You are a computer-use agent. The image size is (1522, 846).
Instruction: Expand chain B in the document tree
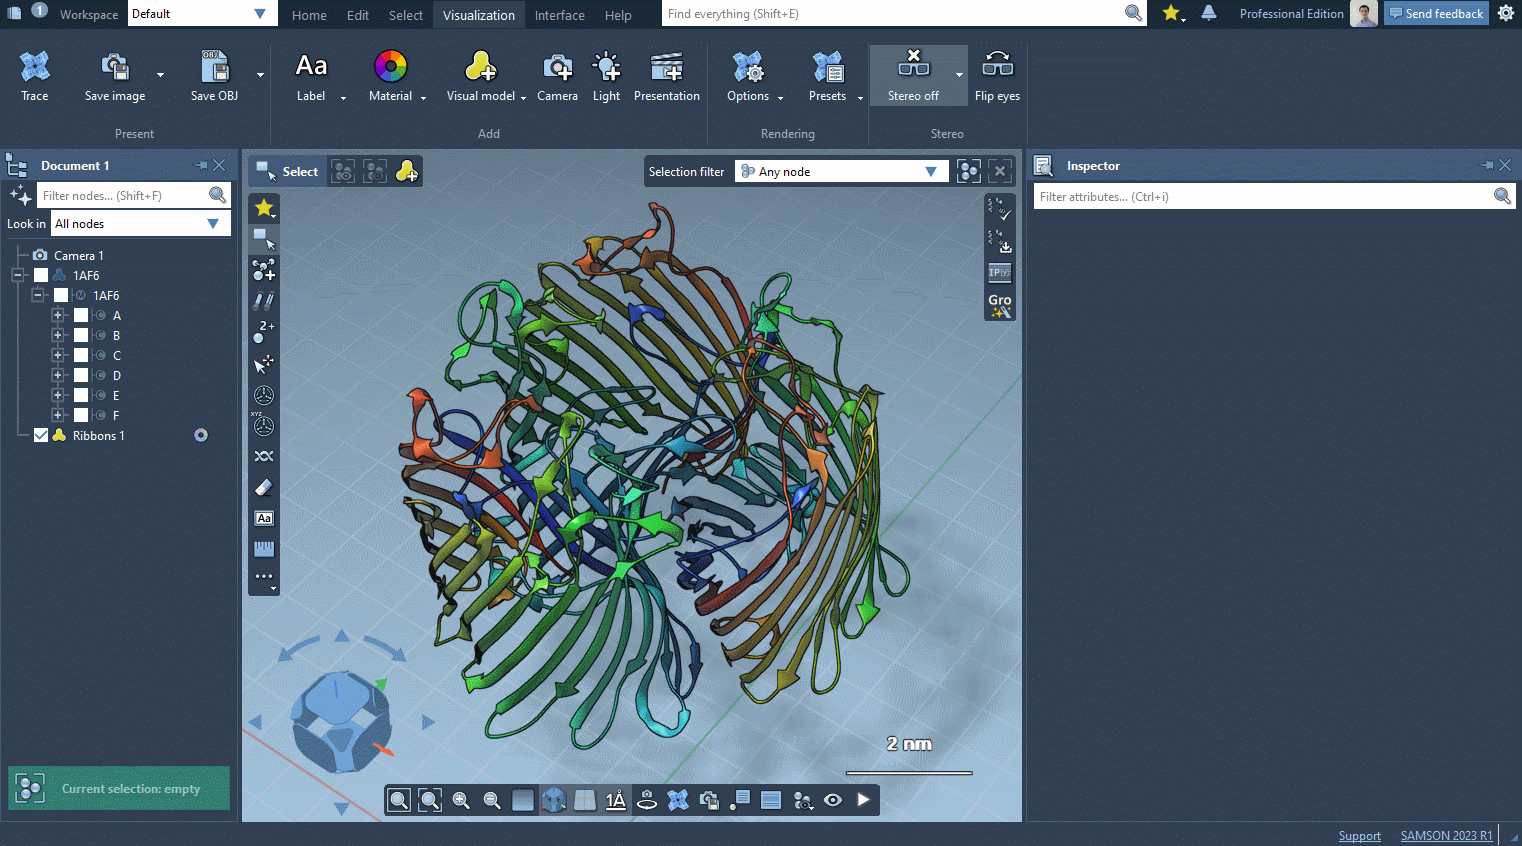[x=58, y=335]
